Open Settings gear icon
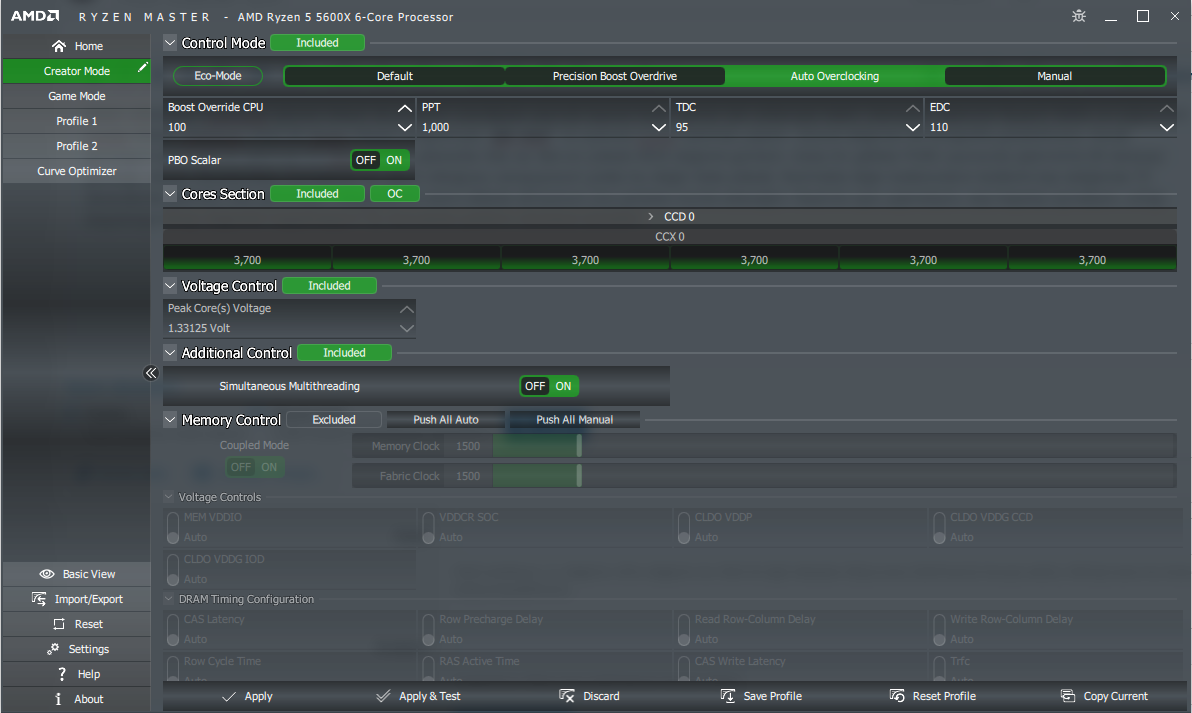This screenshot has height=713, width=1192. [x=52, y=649]
